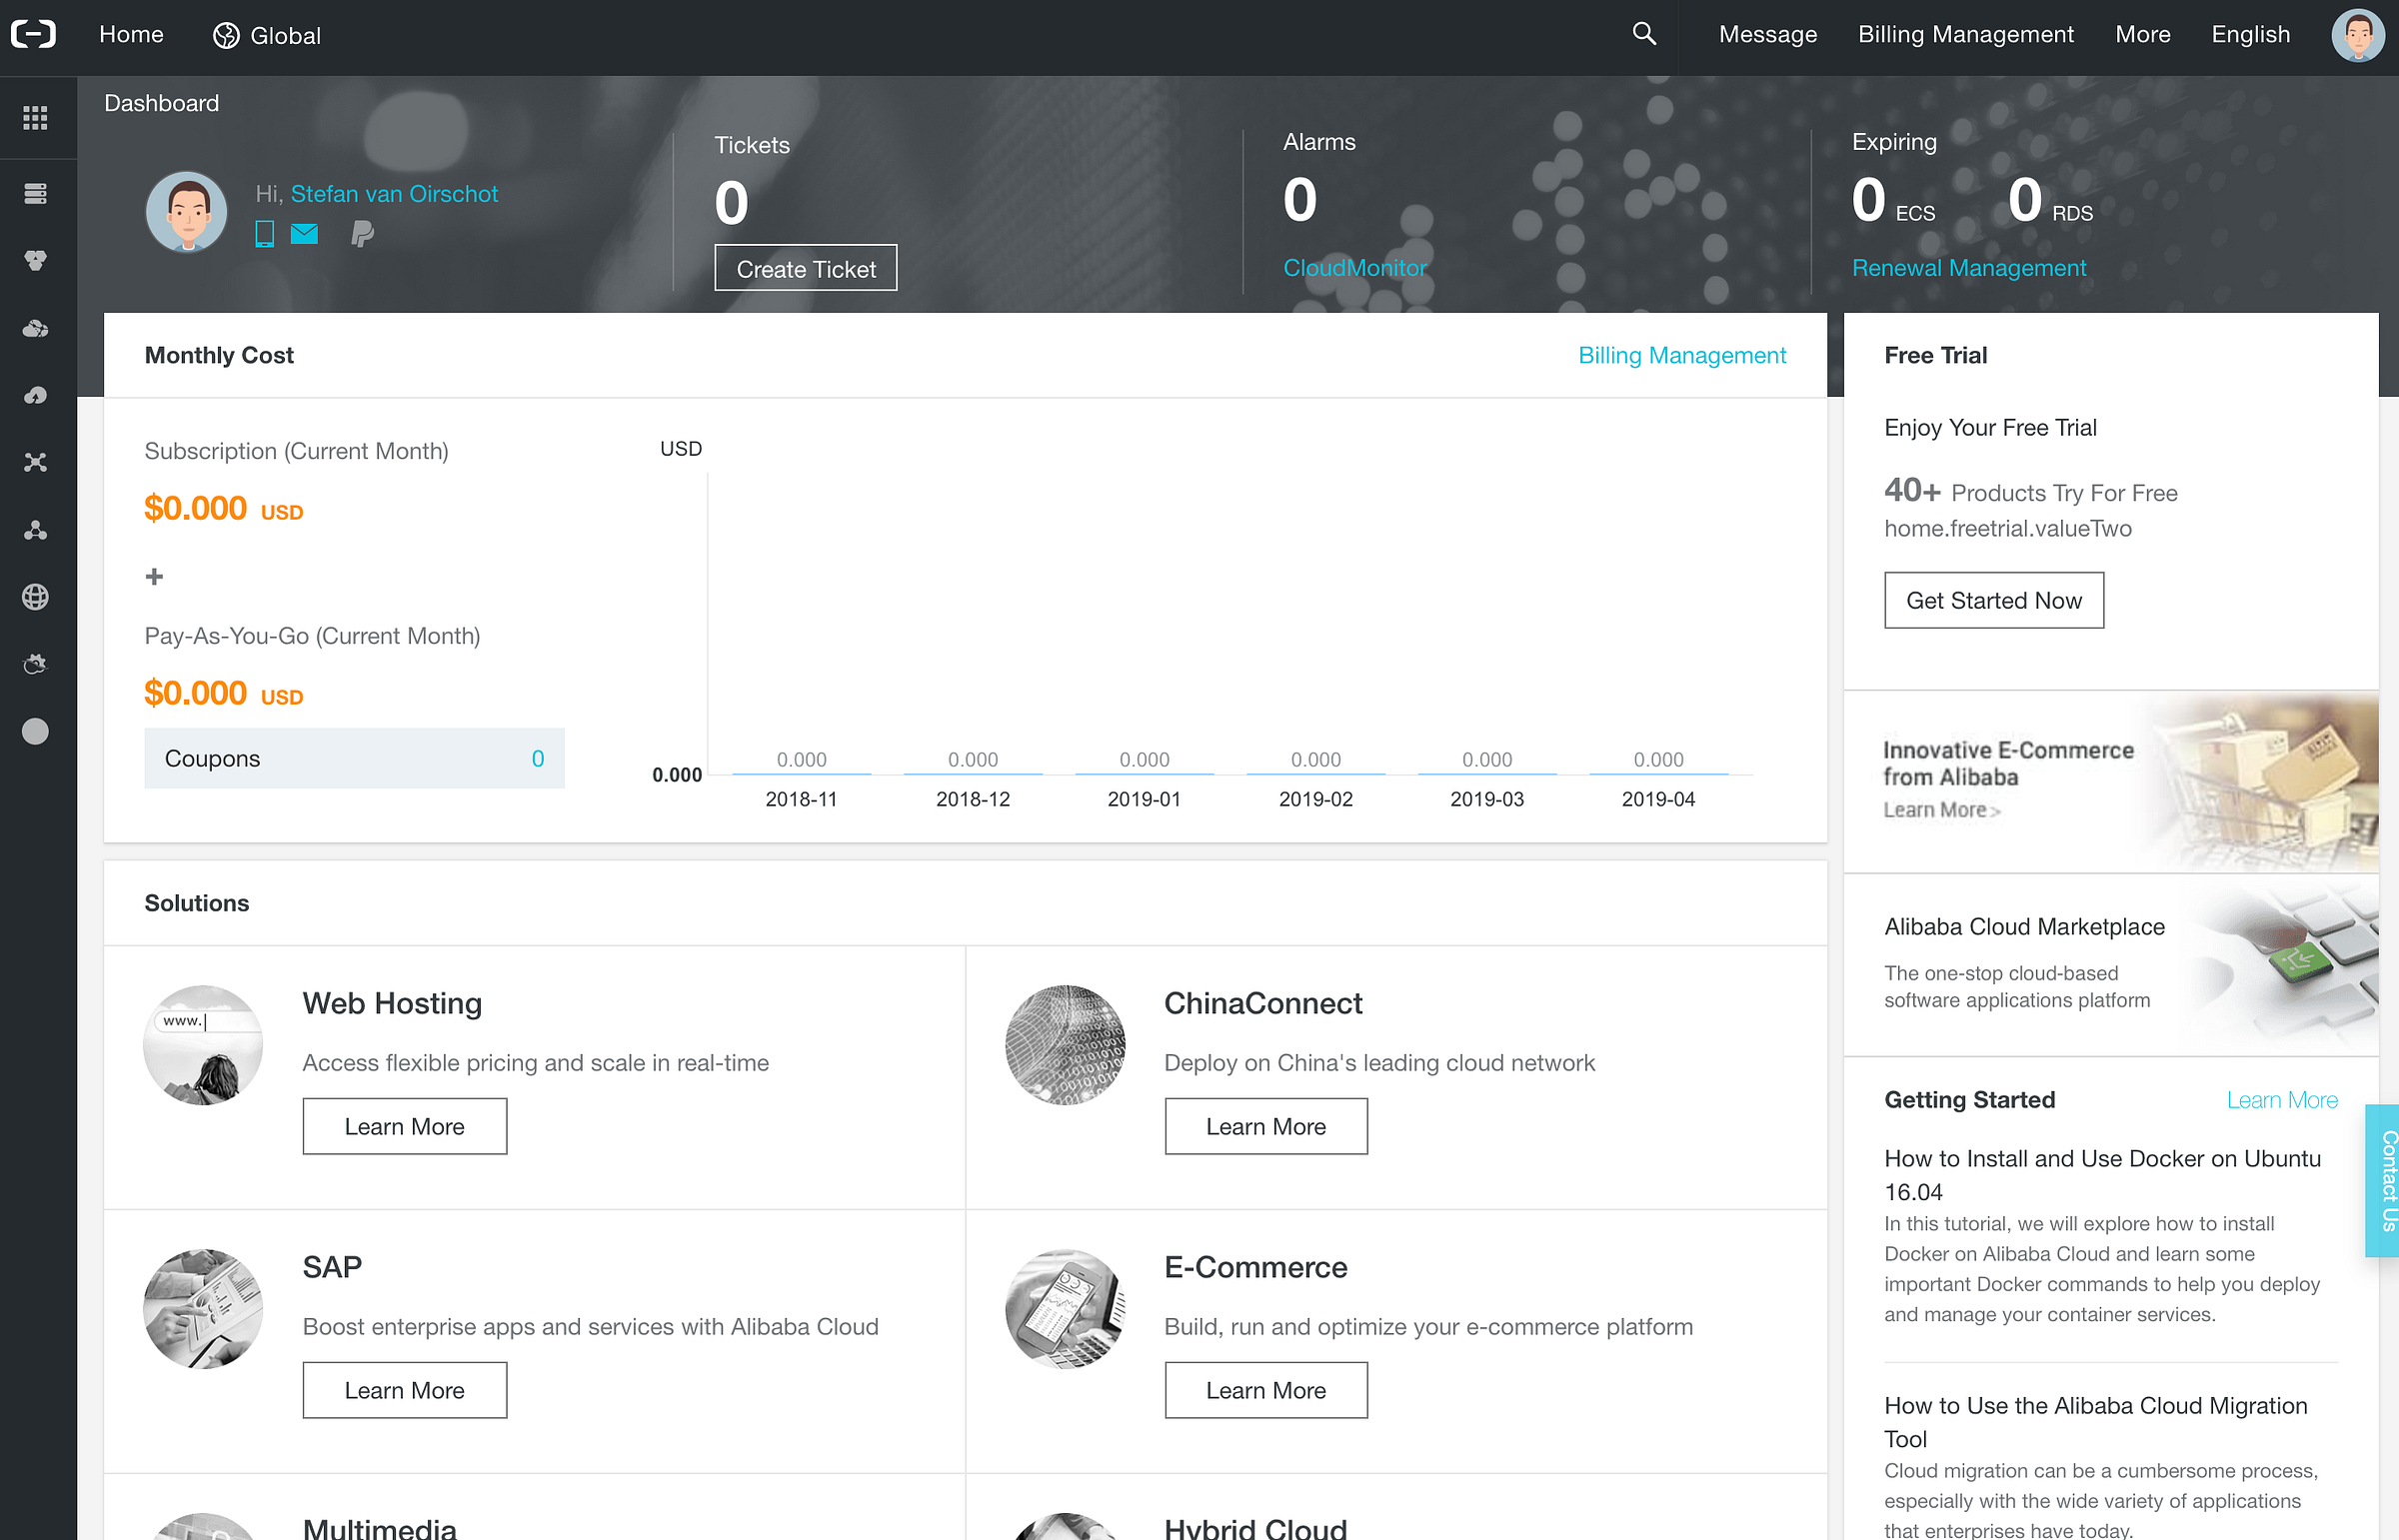Click the Alibaba Cloud logo
The image size is (2399, 1540).
[x=34, y=34]
